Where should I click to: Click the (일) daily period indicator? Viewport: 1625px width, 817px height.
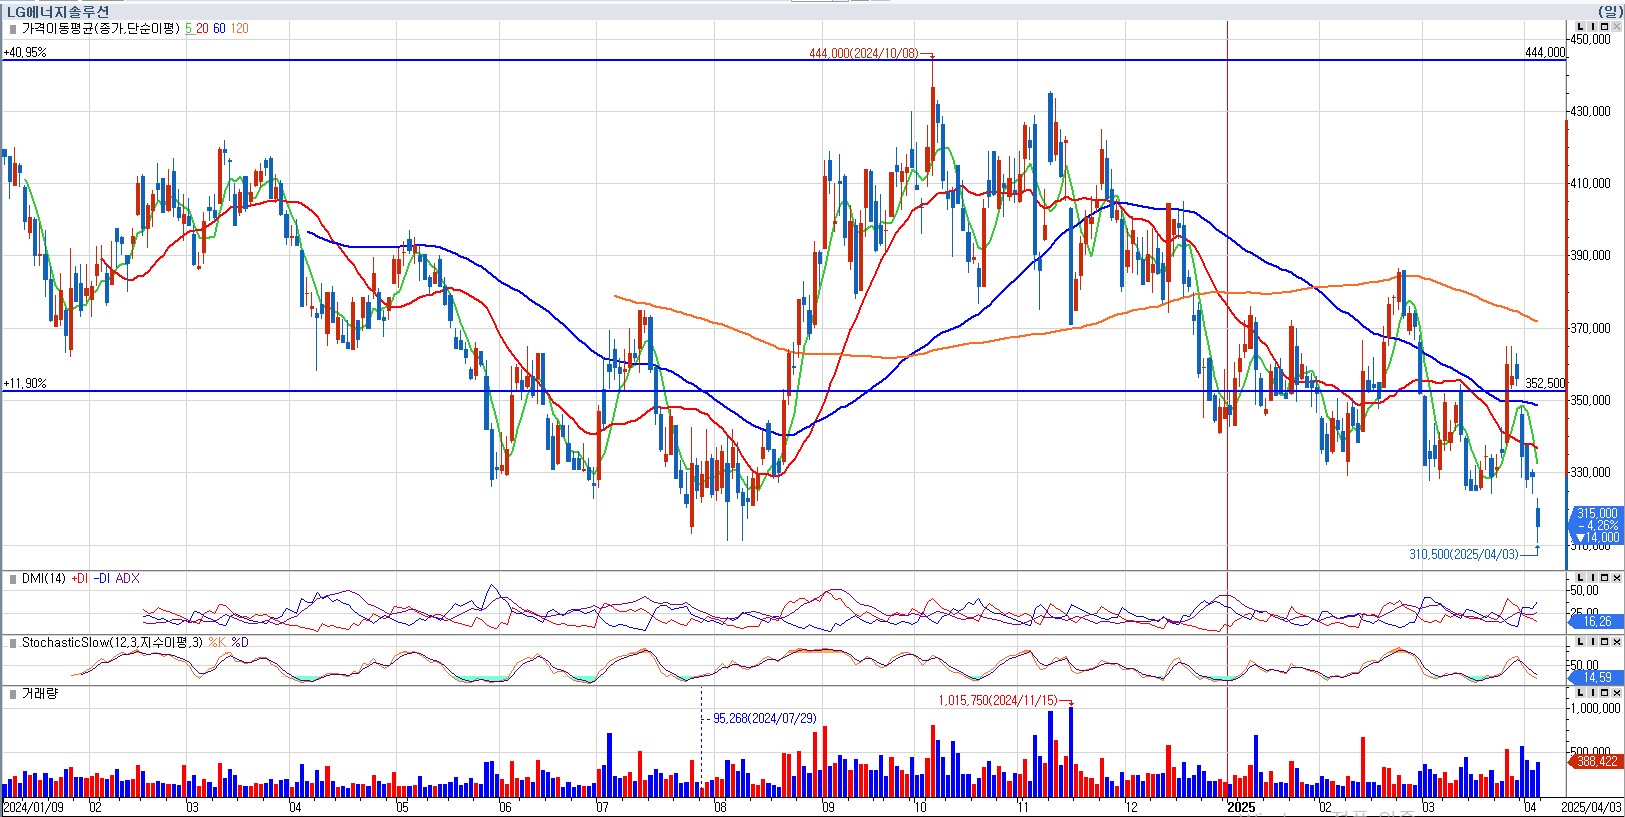(1610, 11)
